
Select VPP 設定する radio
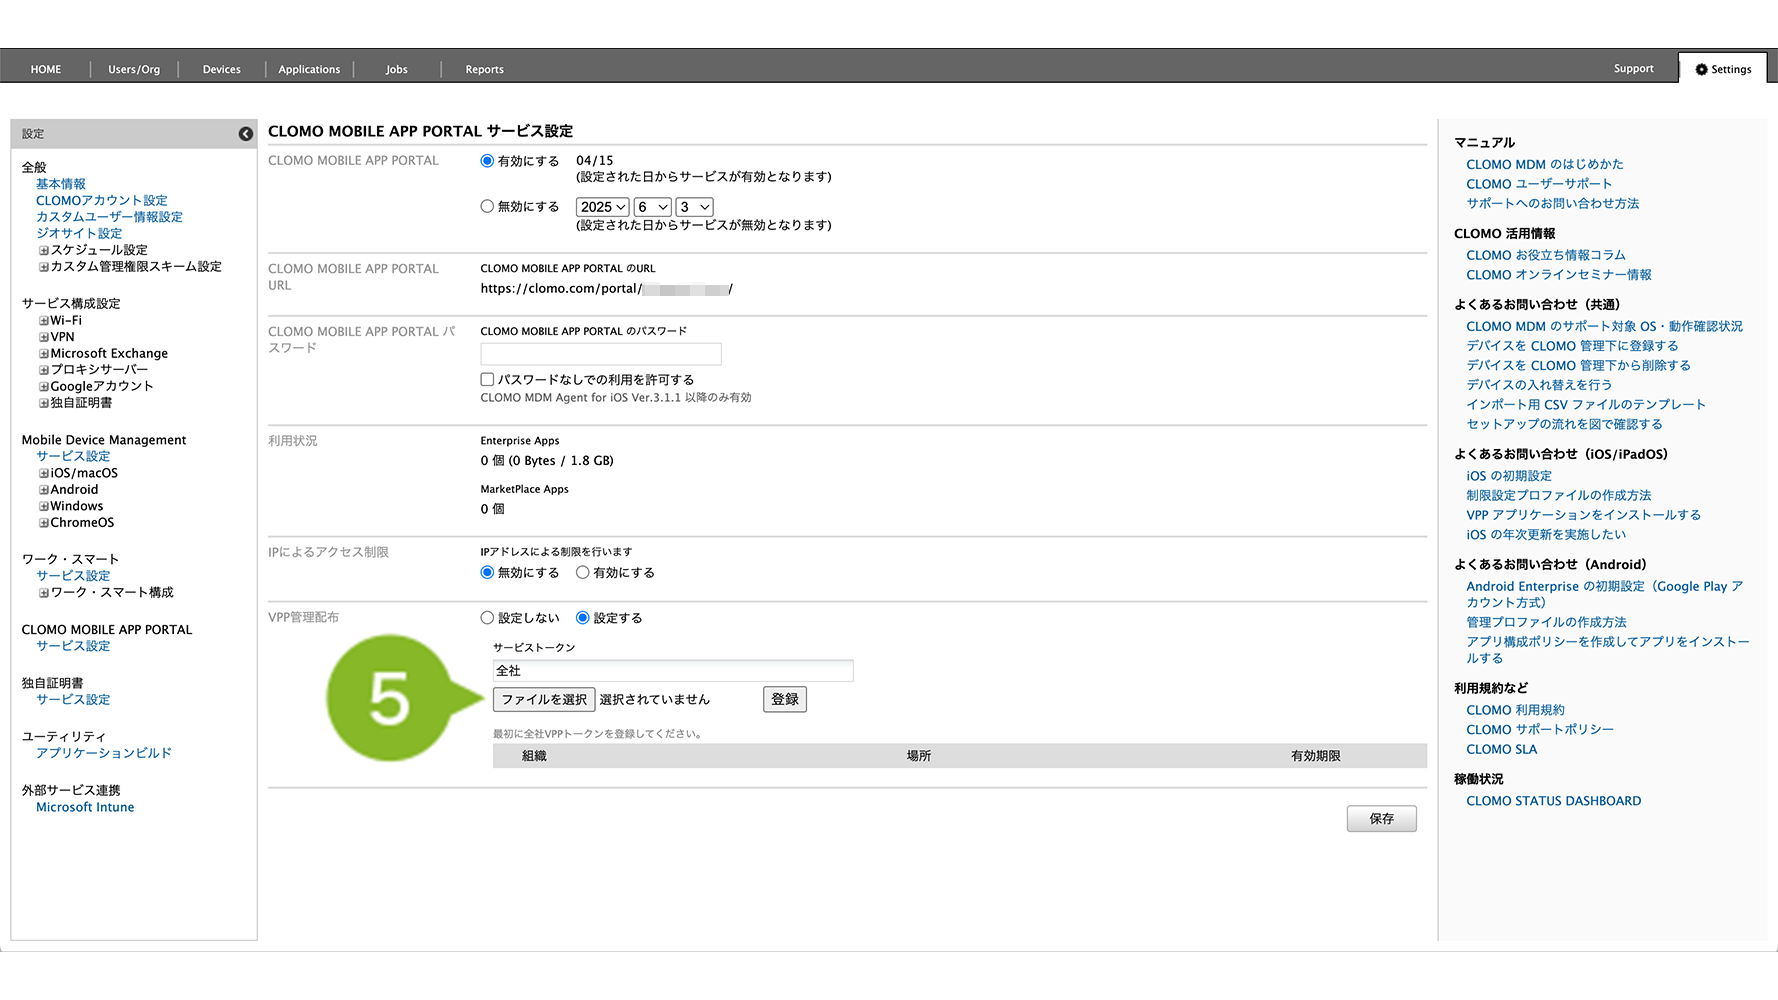(583, 618)
